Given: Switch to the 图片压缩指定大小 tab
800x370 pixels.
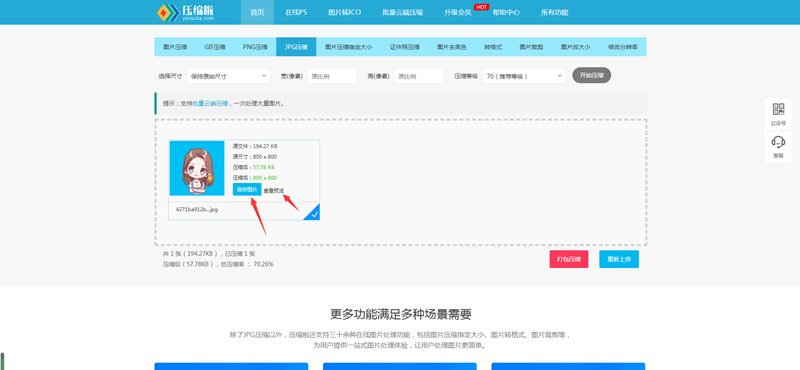Looking at the screenshot, I should (x=348, y=47).
